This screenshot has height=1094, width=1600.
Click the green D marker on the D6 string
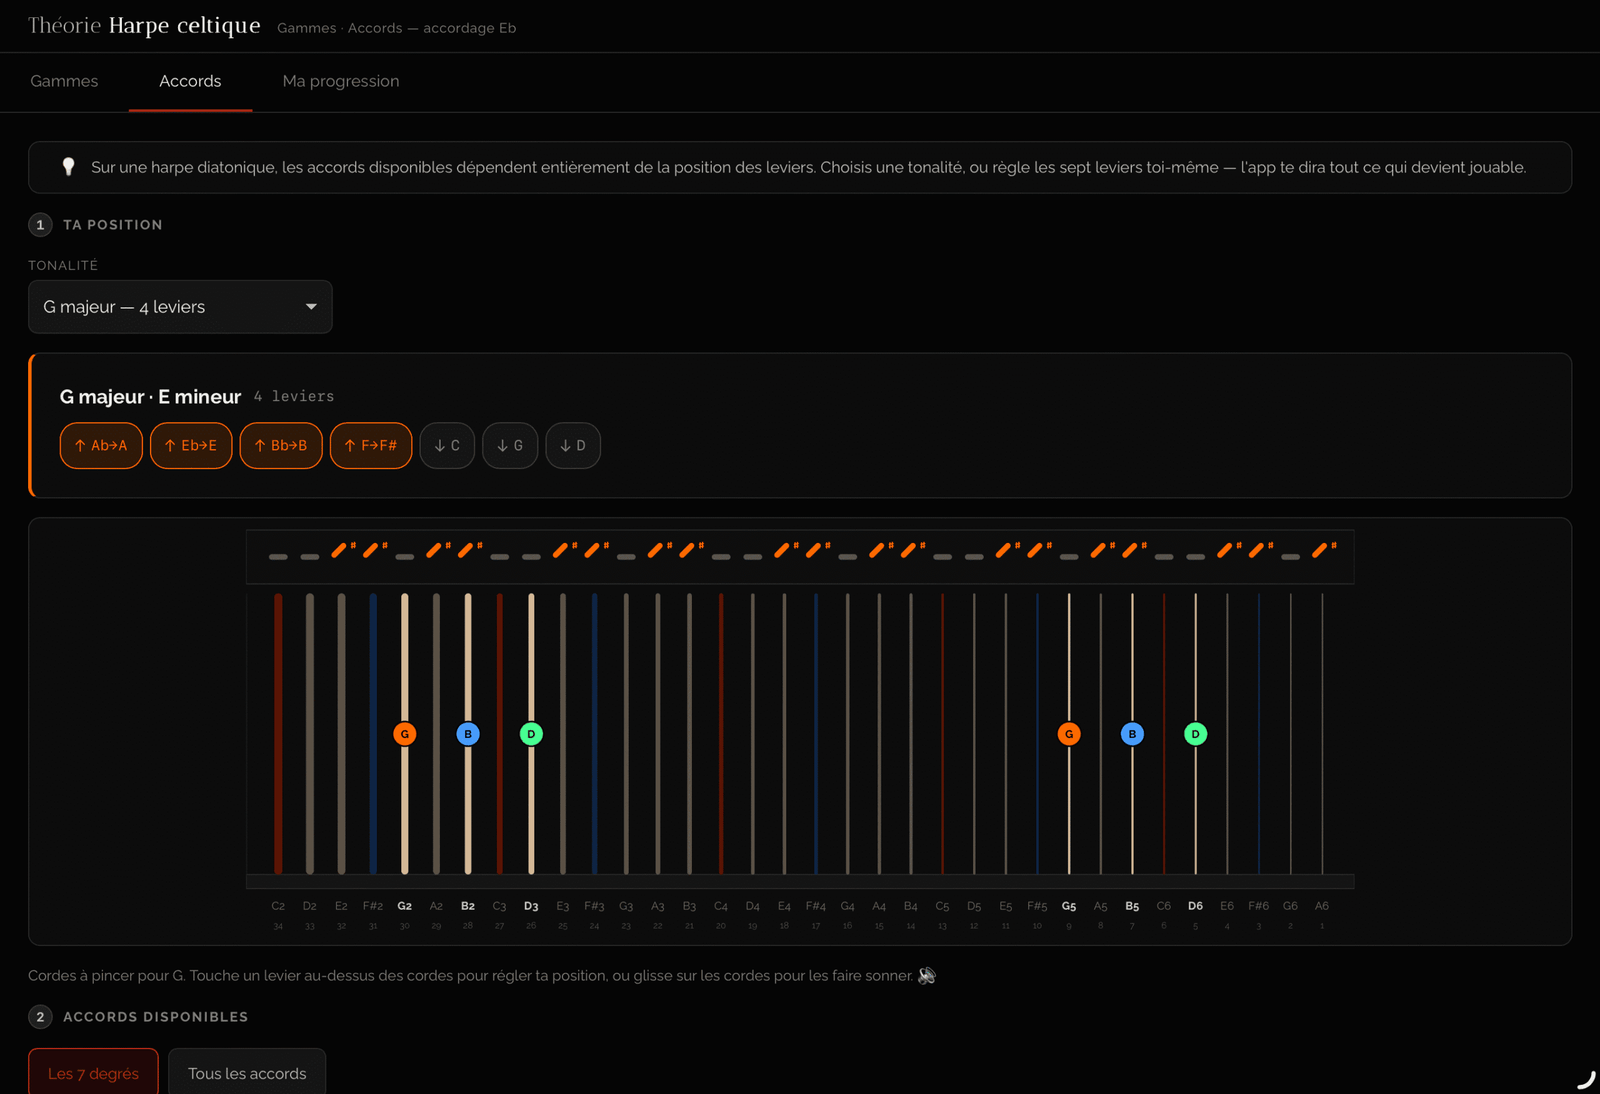tap(1195, 734)
